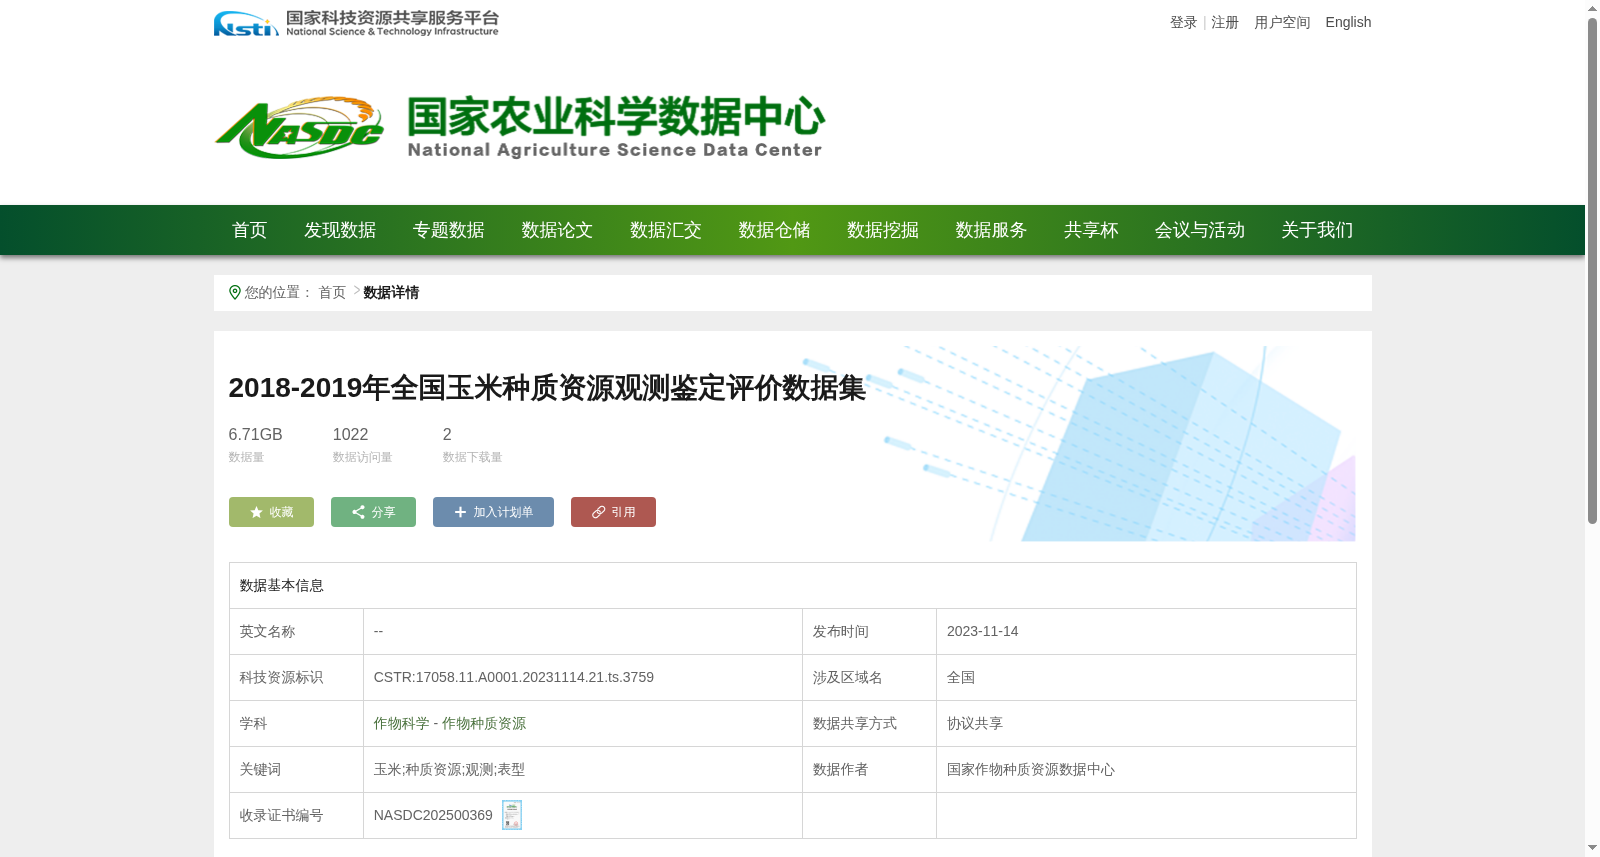Click the 数据基本信息 section header

[x=281, y=585]
